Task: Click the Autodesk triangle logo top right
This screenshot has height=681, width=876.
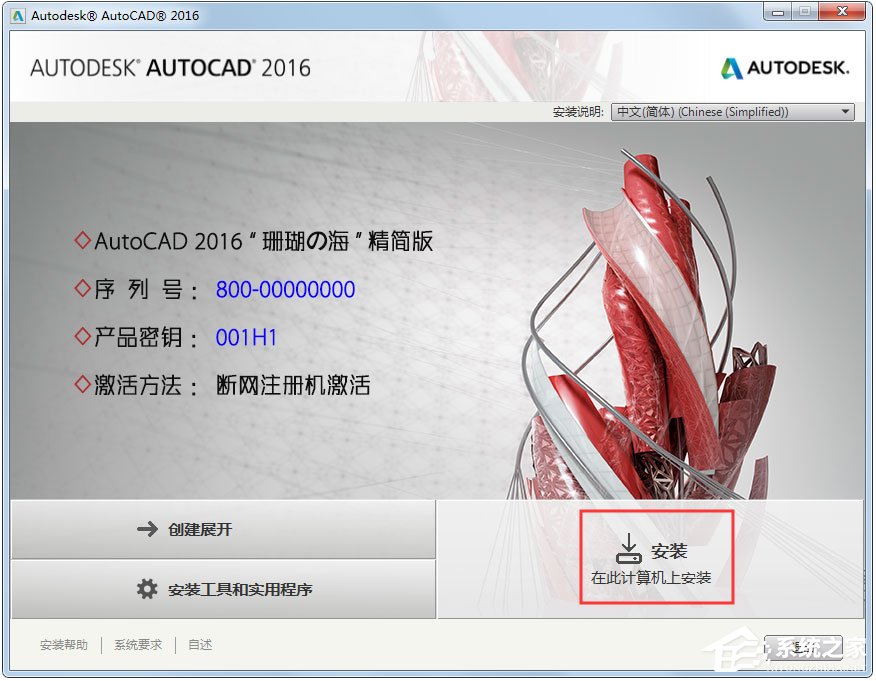Action: coord(732,68)
